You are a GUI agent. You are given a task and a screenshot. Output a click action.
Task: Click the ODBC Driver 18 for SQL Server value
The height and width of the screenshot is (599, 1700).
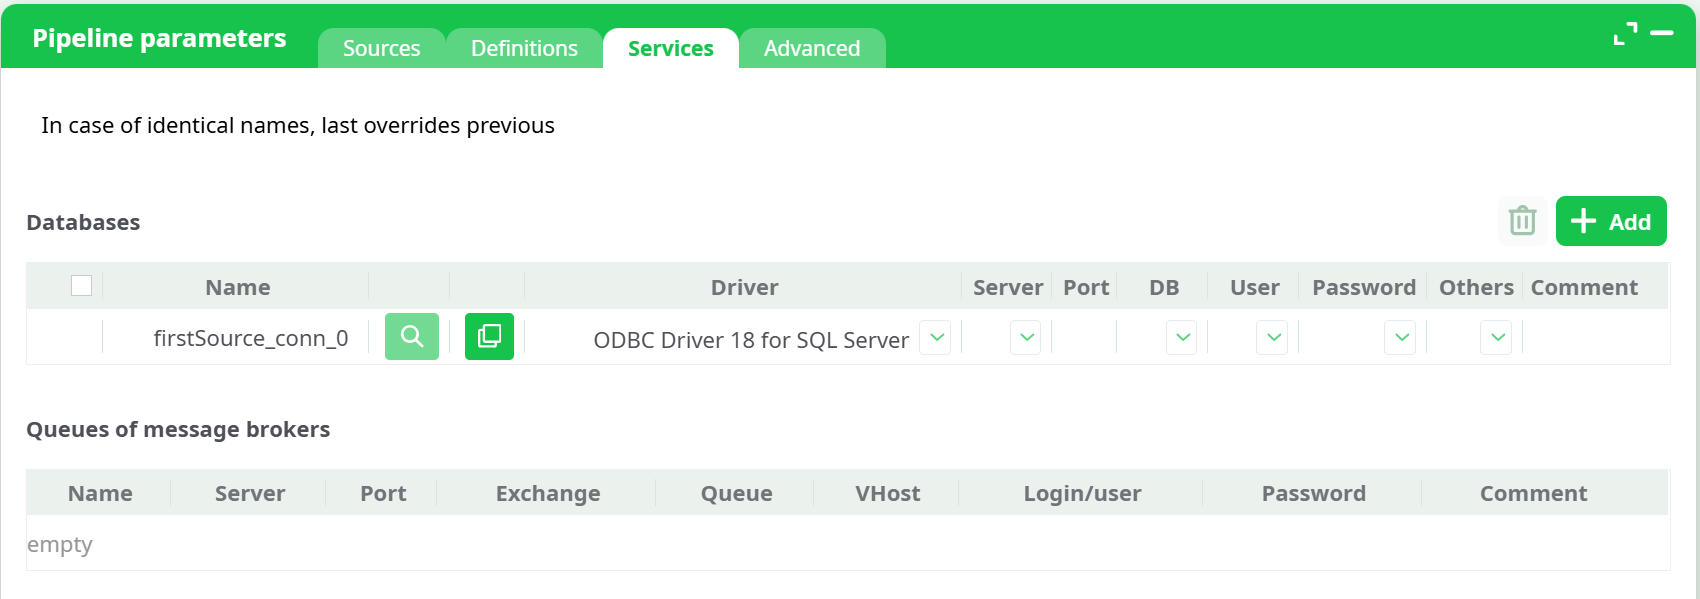(x=751, y=340)
